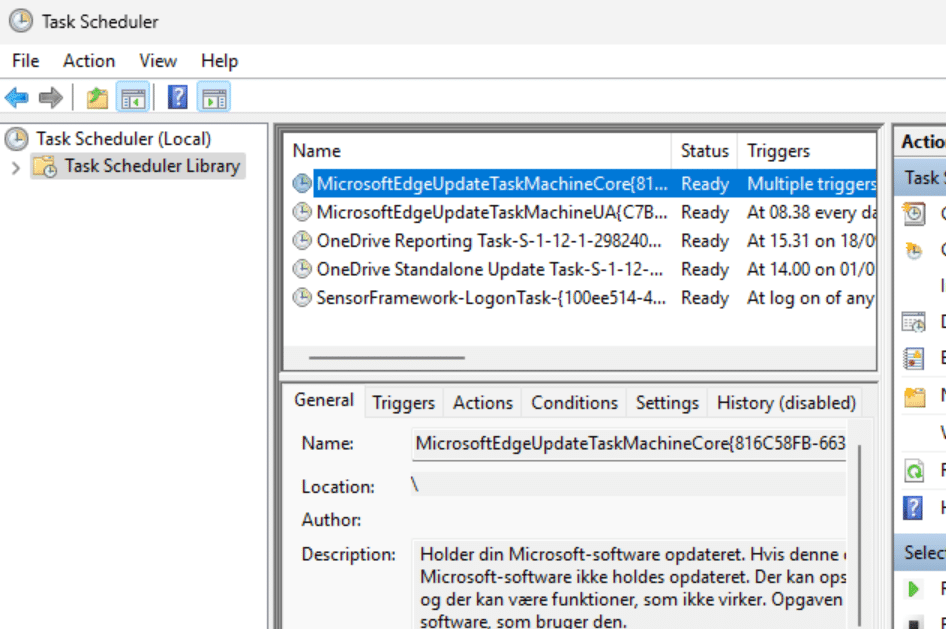The width and height of the screenshot is (946, 629).
Task: Sort tasks by the Triggers column header
Action: pos(807,151)
